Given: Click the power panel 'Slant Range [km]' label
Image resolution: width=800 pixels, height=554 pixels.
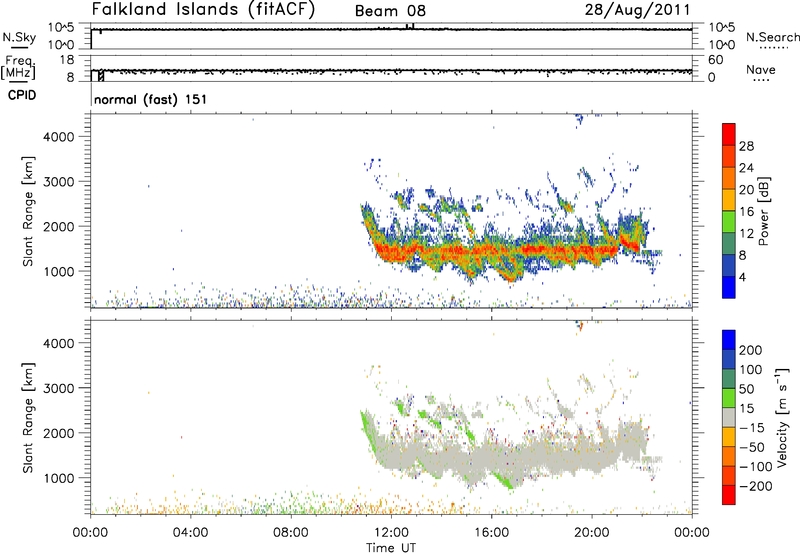Looking at the screenshot, I should (x=28, y=211).
